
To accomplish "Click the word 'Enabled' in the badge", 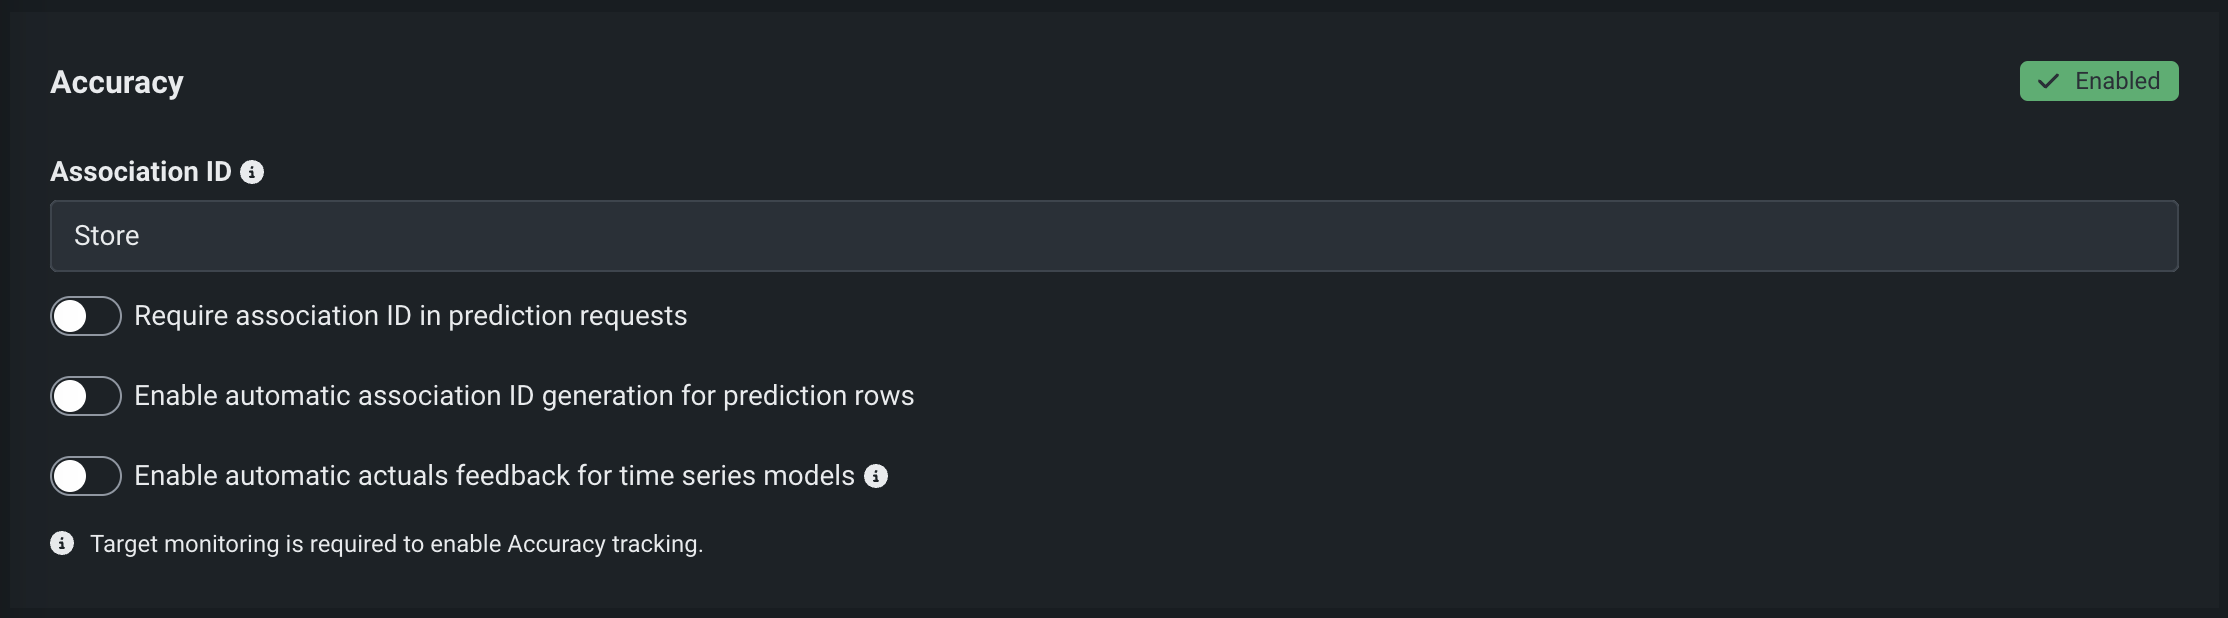I will (x=2117, y=81).
